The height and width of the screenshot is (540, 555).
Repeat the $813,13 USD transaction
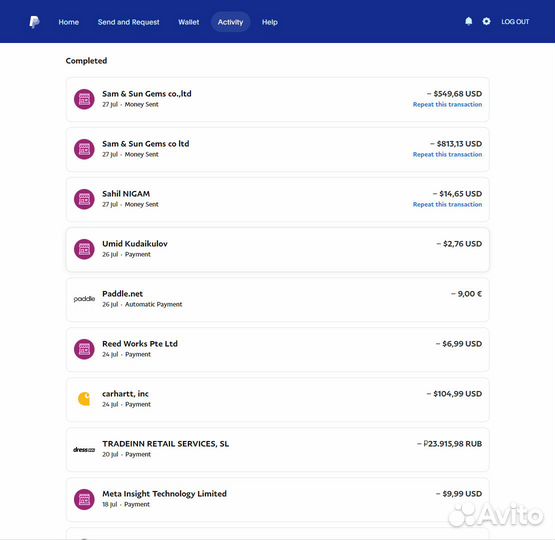(x=447, y=154)
